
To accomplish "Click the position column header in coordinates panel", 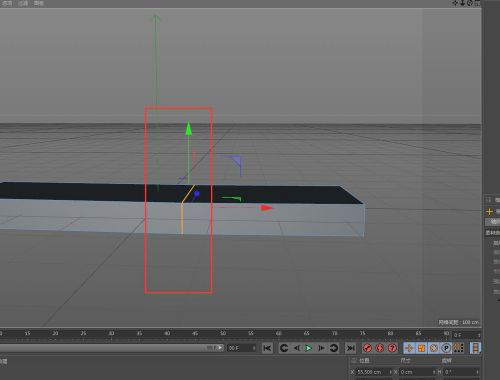I will [364, 360].
